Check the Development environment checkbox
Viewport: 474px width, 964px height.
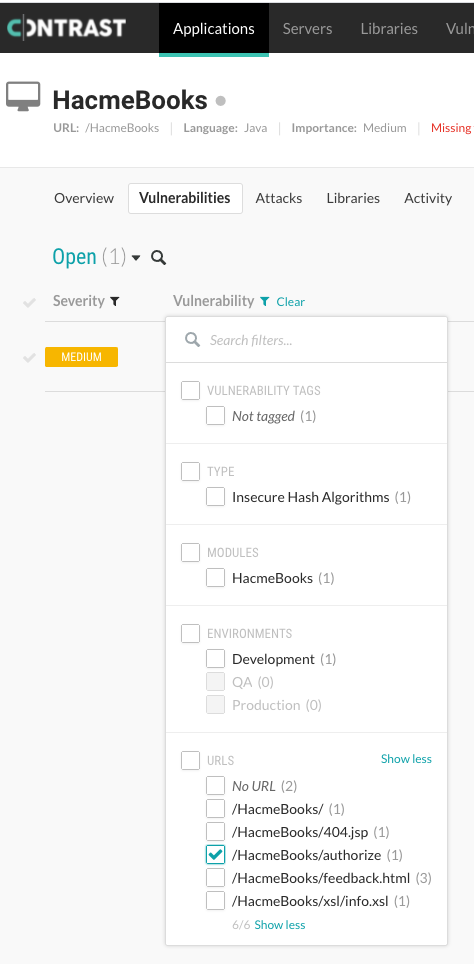pyautogui.click(x=215, y=658)
